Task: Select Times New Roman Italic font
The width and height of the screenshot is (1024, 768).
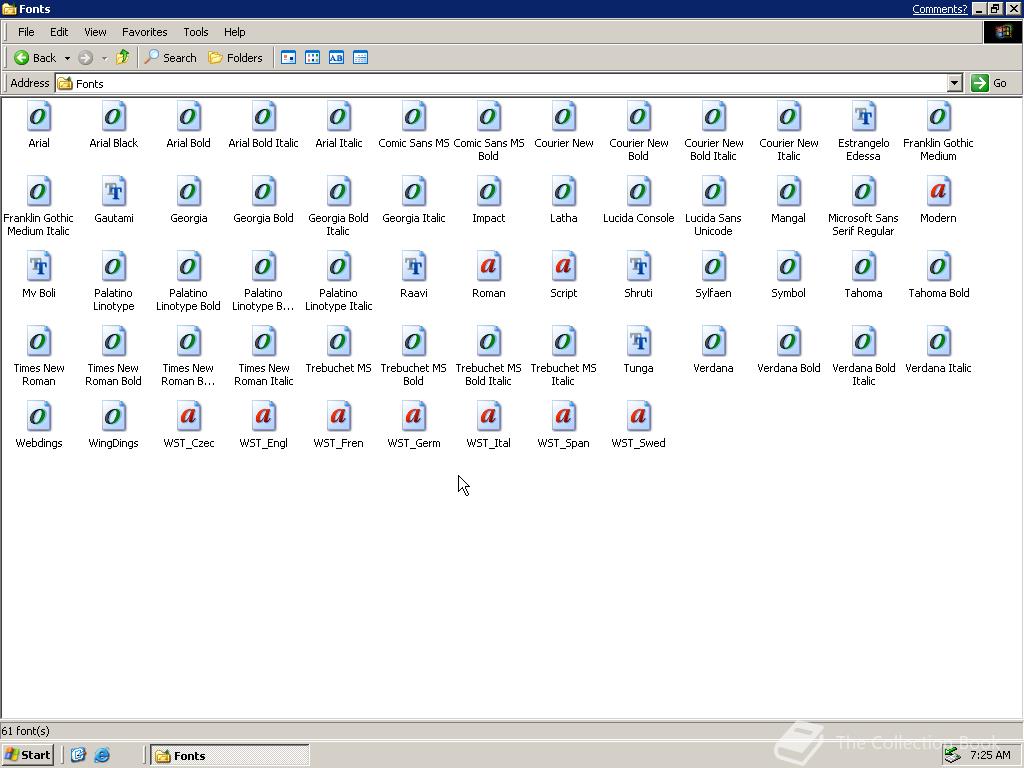Action: click(263, 343)
